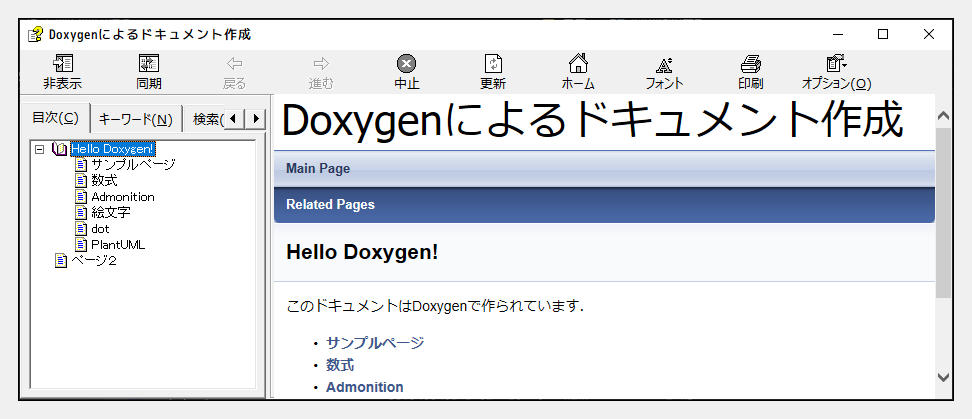The image size is (972, 419).
Task: Click the content scrollbar up arrow
Action: pos(943,116)
